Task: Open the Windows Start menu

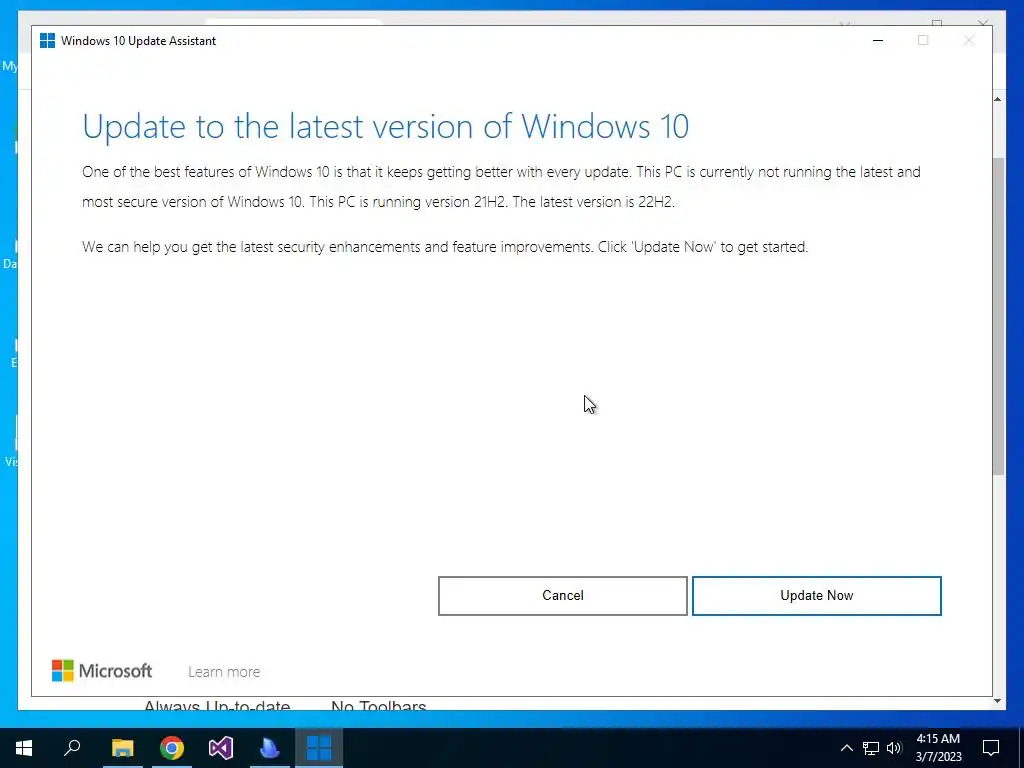Action: [24, 748]
